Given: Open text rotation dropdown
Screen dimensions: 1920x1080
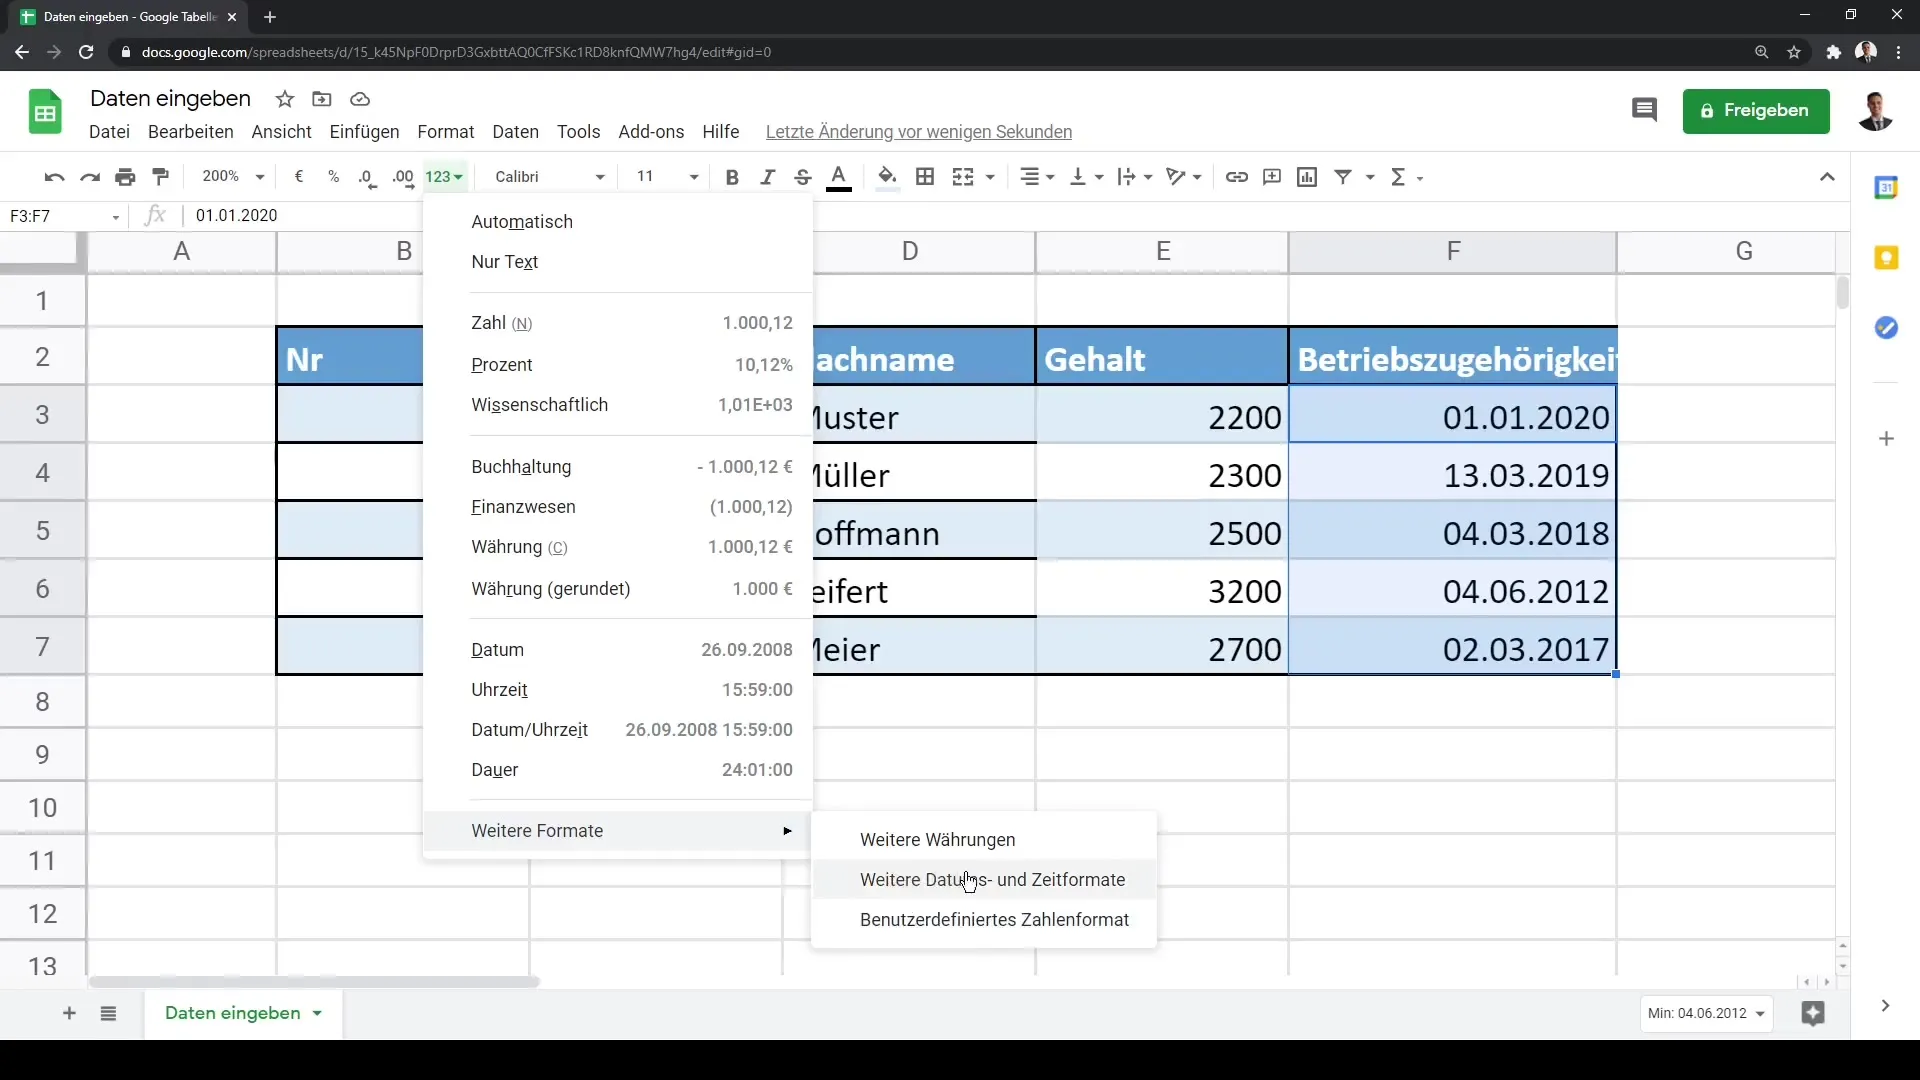Looking at the screenshot, I should pyautogui.click(x=1184, y=177).
